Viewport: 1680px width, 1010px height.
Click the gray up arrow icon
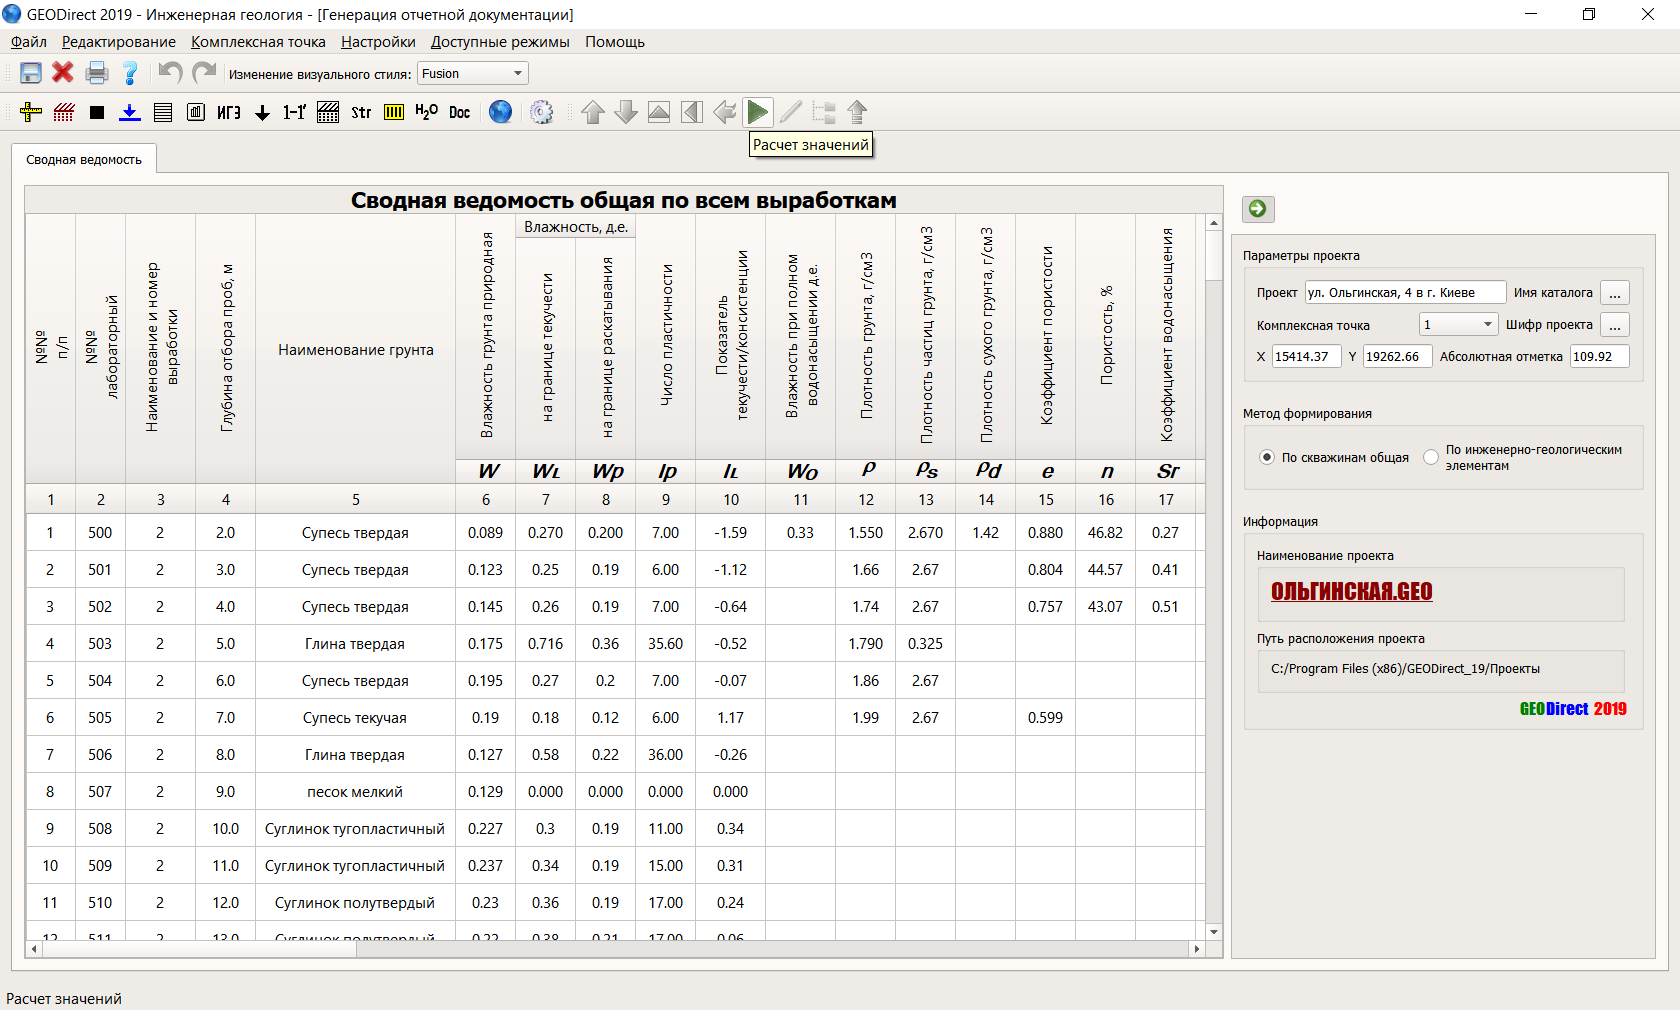click(593, 112)
